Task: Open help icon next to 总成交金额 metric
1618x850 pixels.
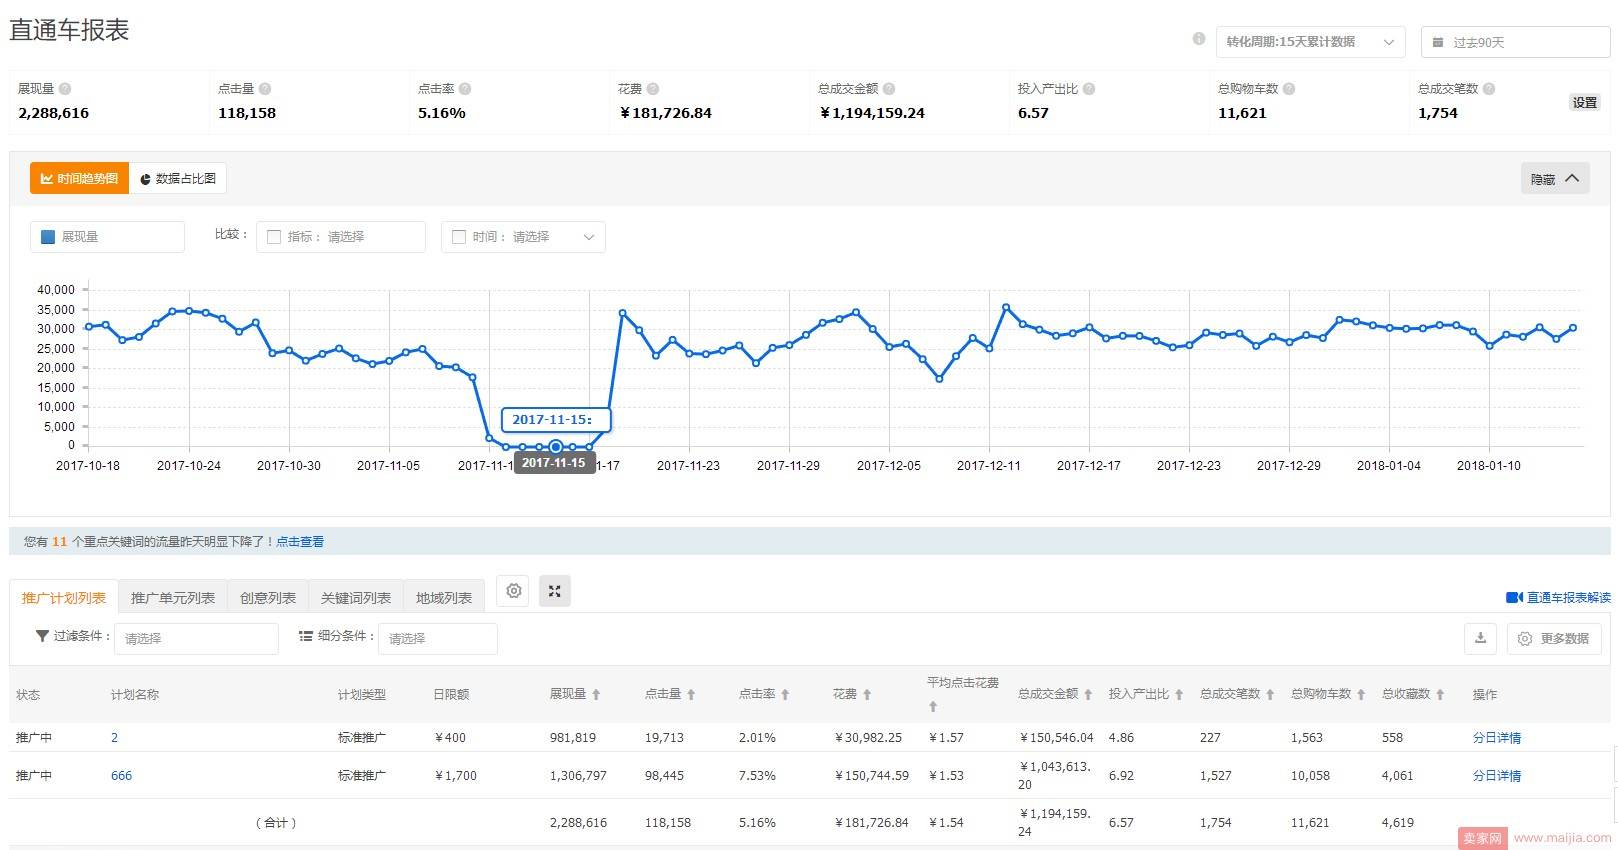Action: (x=889, y=89)
